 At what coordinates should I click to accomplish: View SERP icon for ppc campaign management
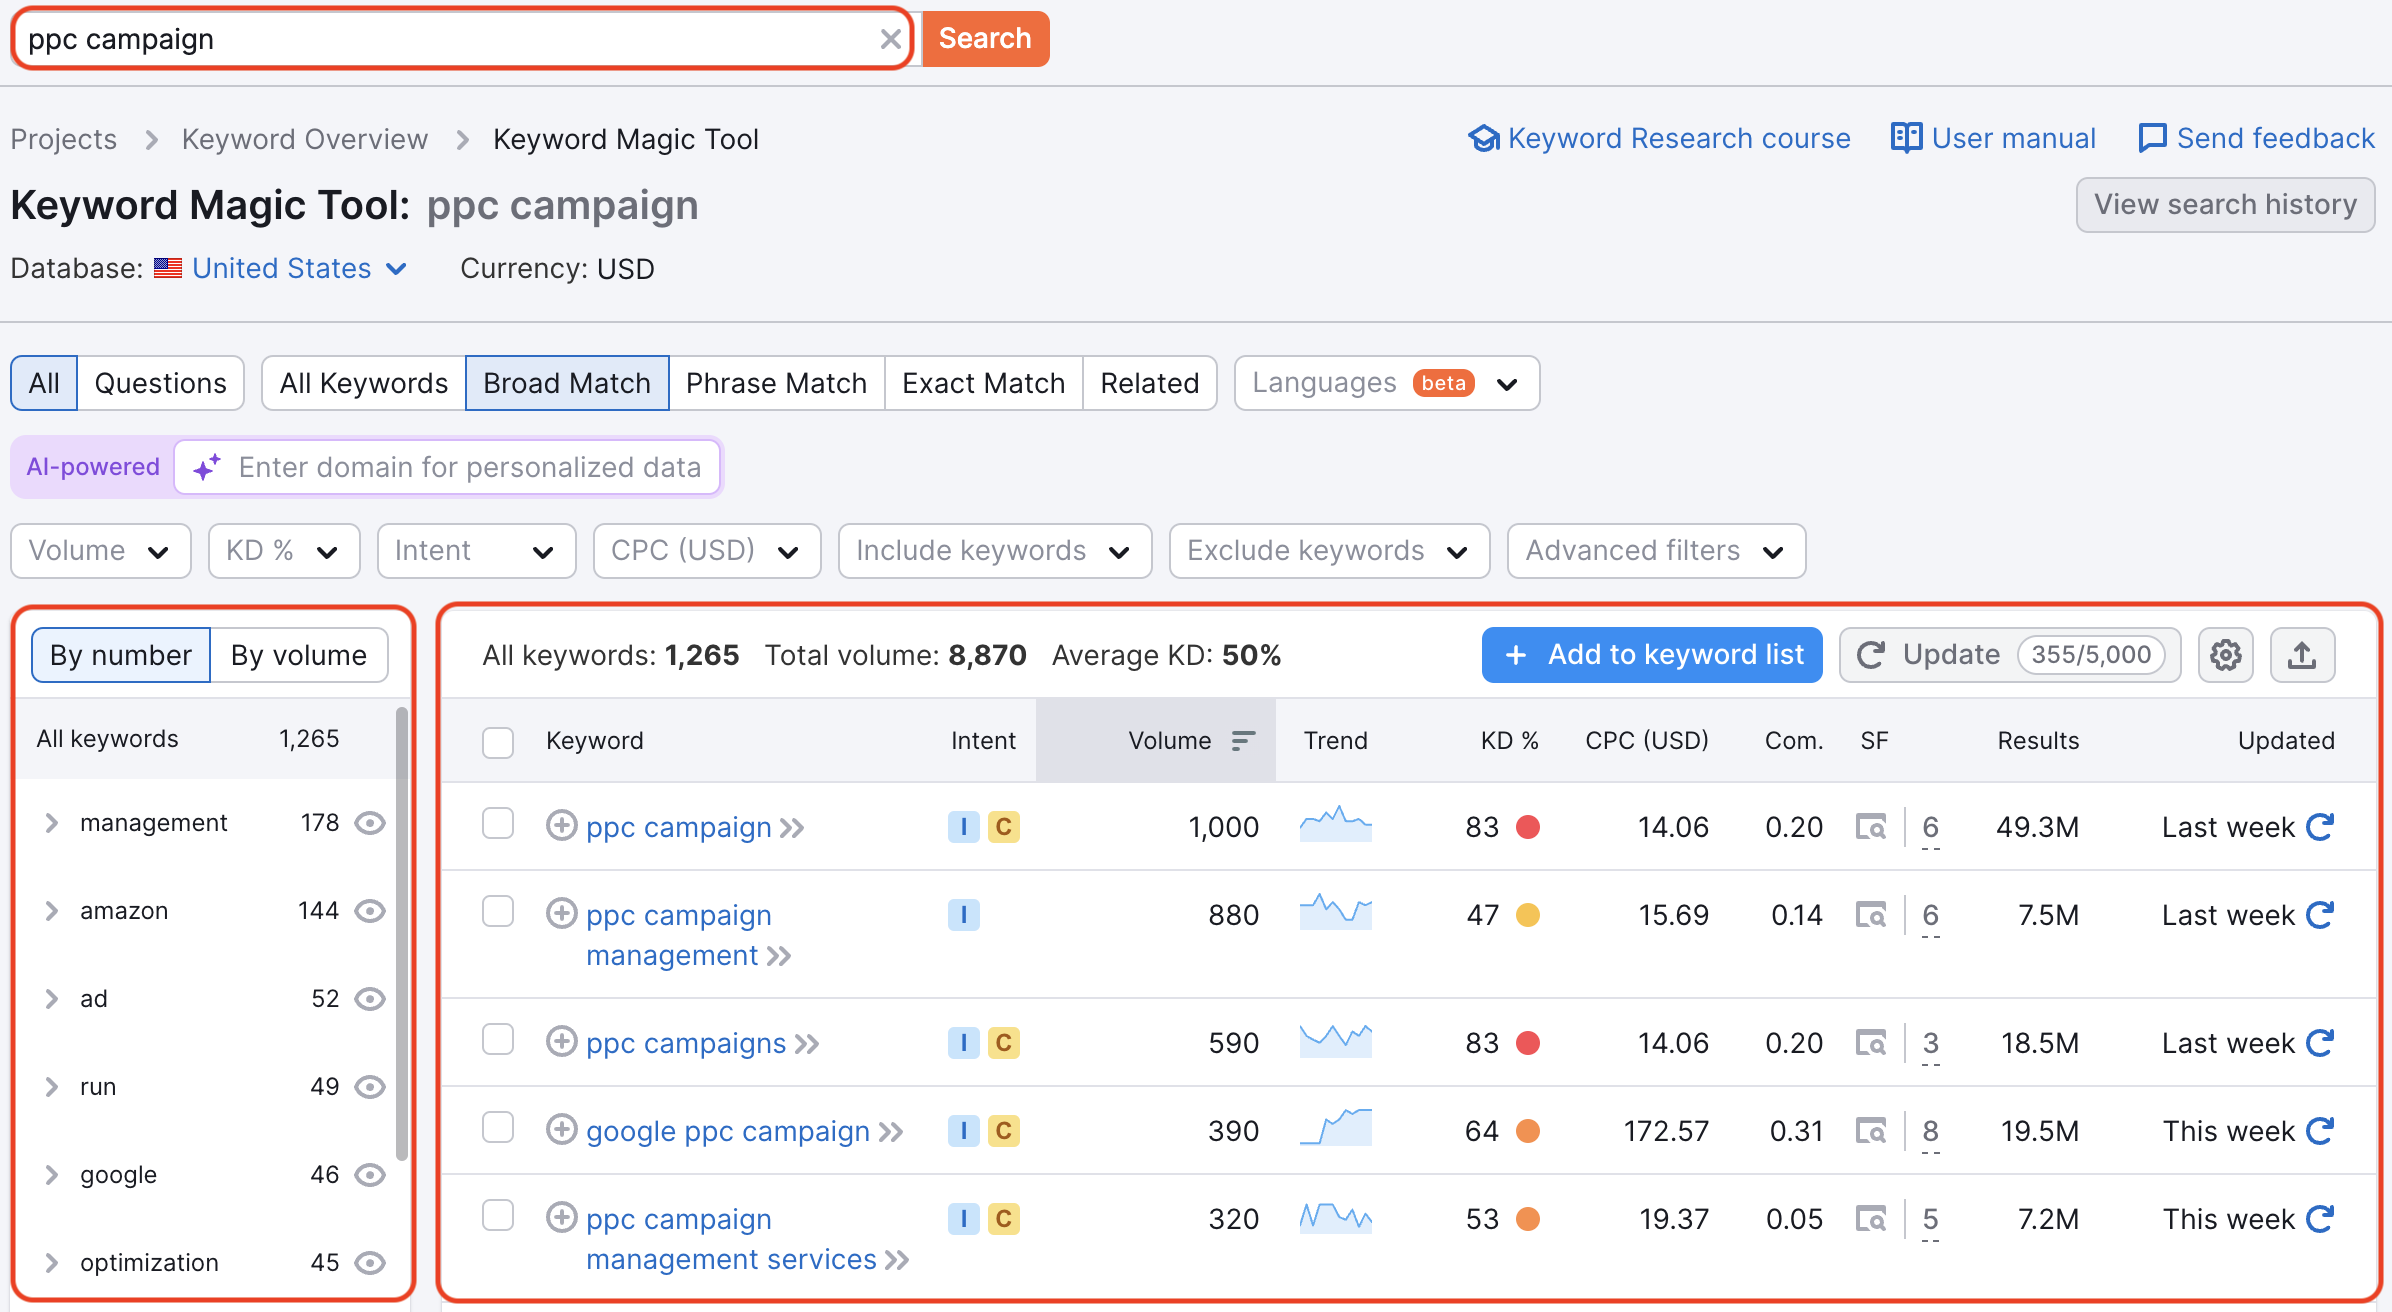tap(1871, 915)
